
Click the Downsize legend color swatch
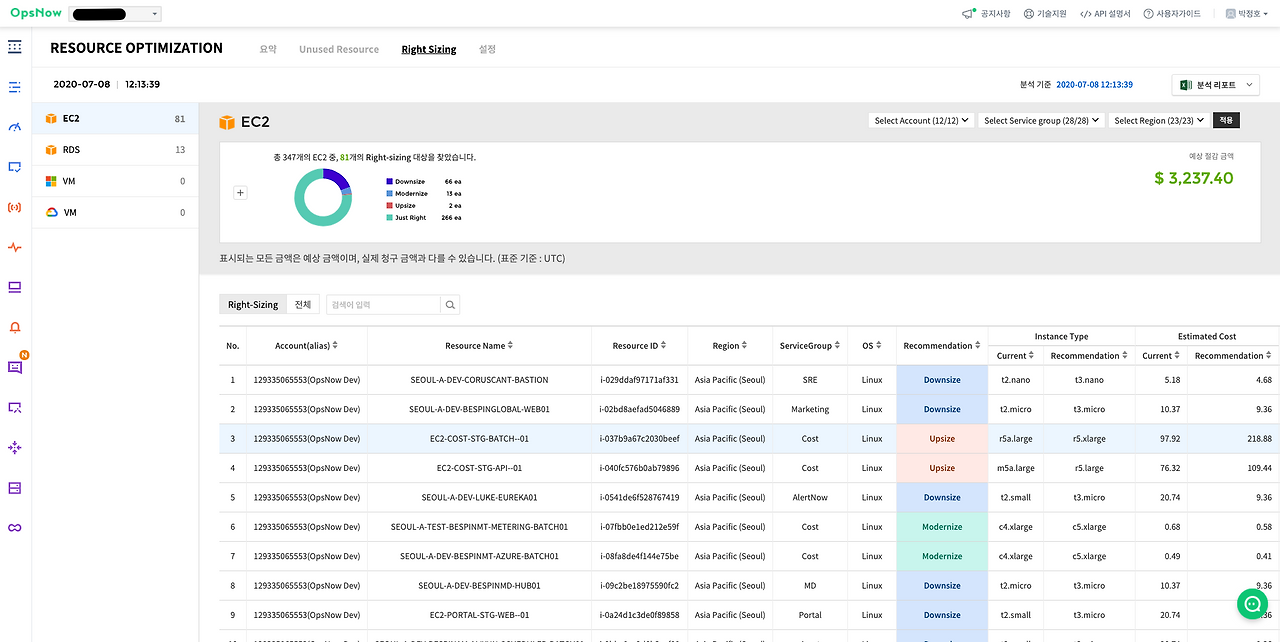389,182
